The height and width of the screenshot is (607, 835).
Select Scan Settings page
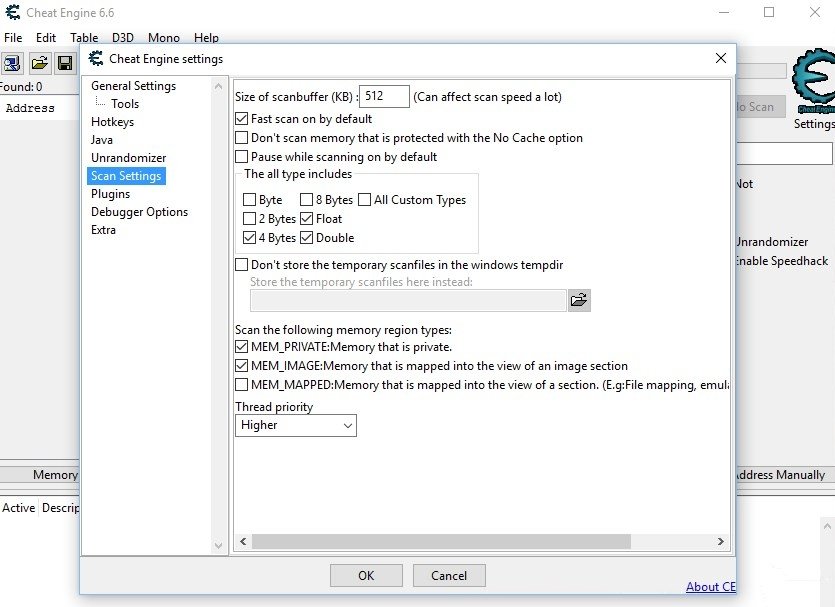pos(126,176)
